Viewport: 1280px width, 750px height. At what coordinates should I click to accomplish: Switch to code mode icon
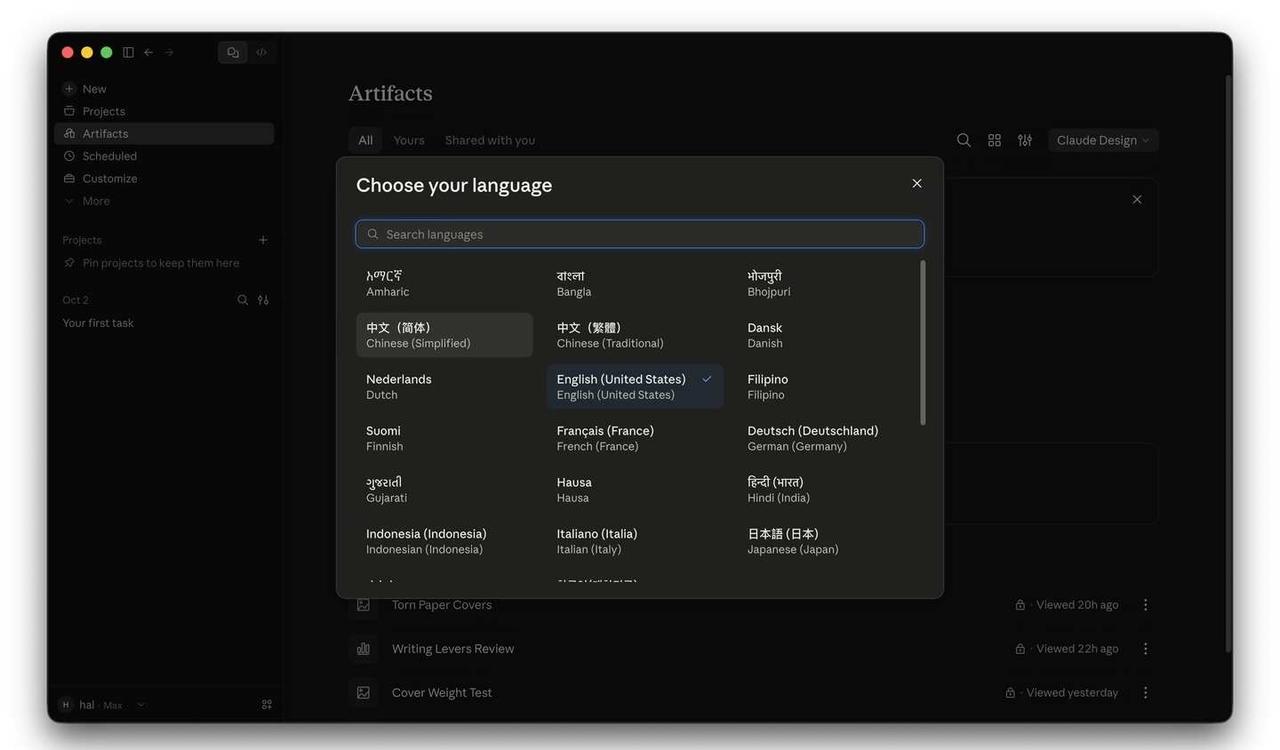click(x=261, y=52)
